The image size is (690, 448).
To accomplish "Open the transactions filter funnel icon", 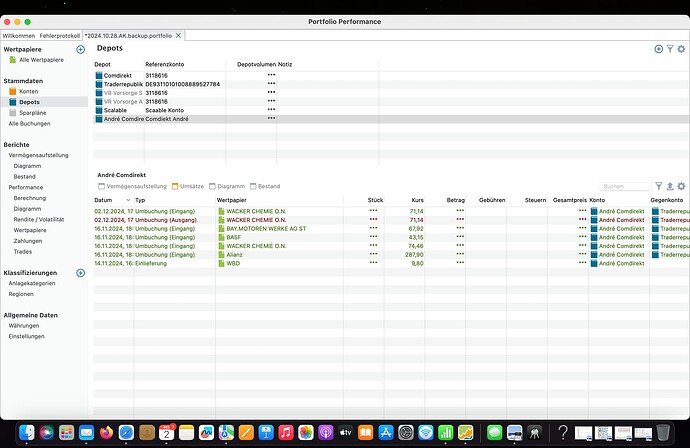I will pyautogui.click(x=658, y=186).
